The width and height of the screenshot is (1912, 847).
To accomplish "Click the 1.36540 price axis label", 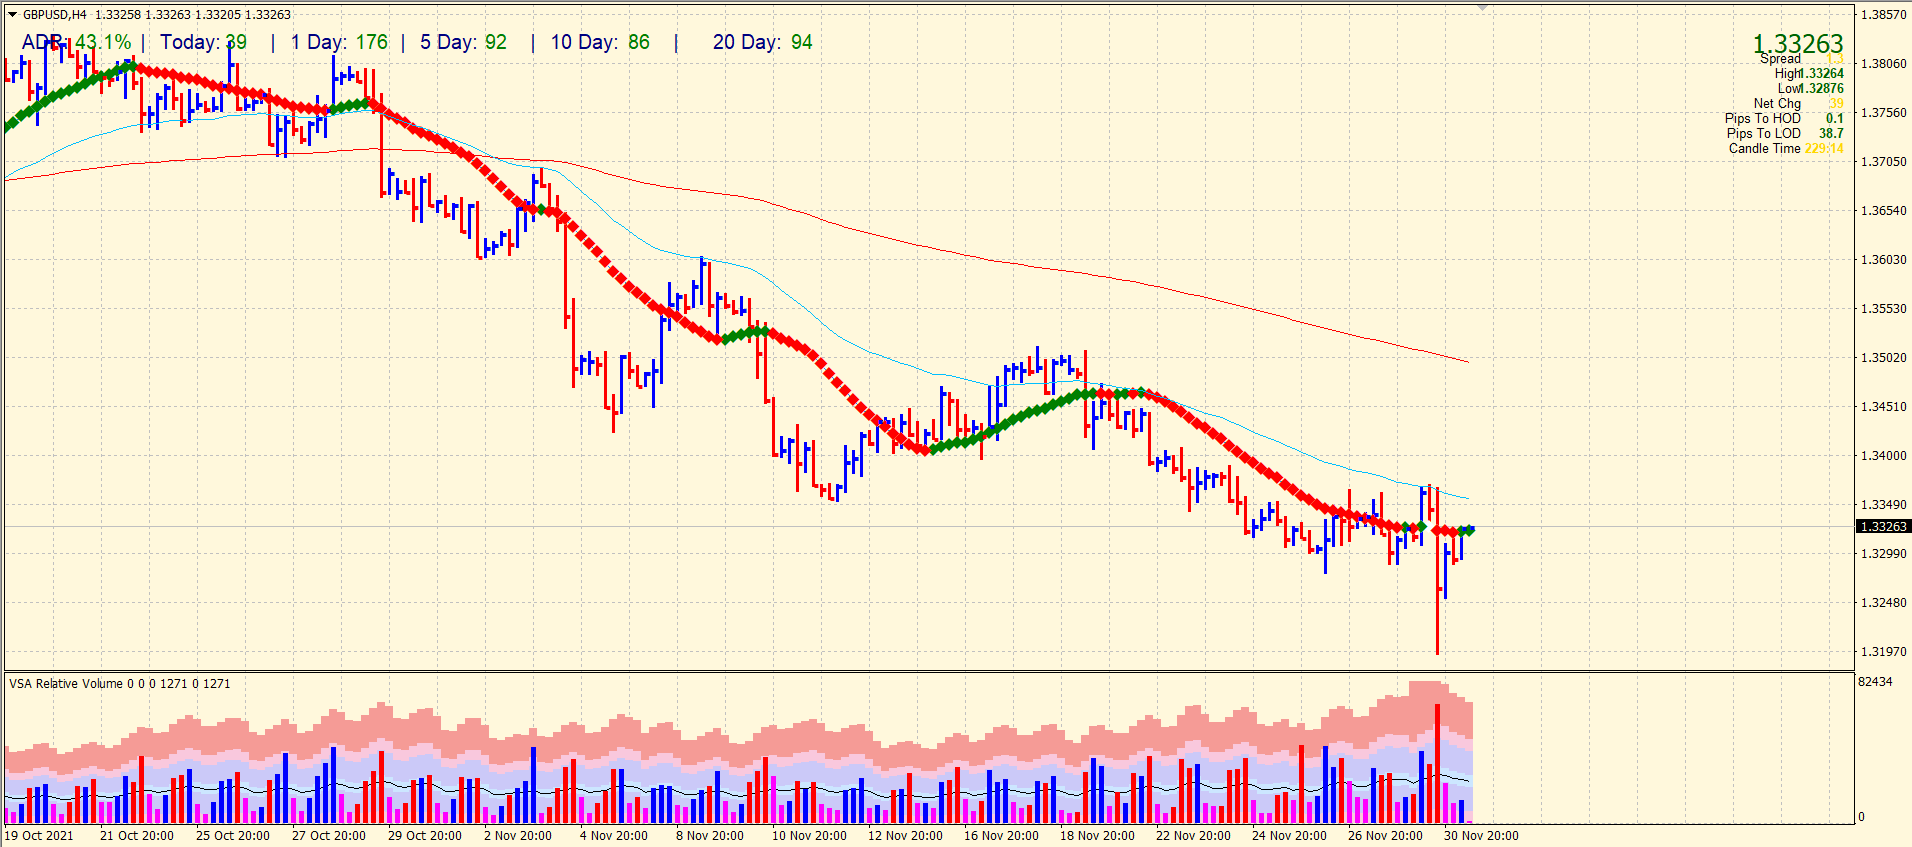I will 1883,211.
